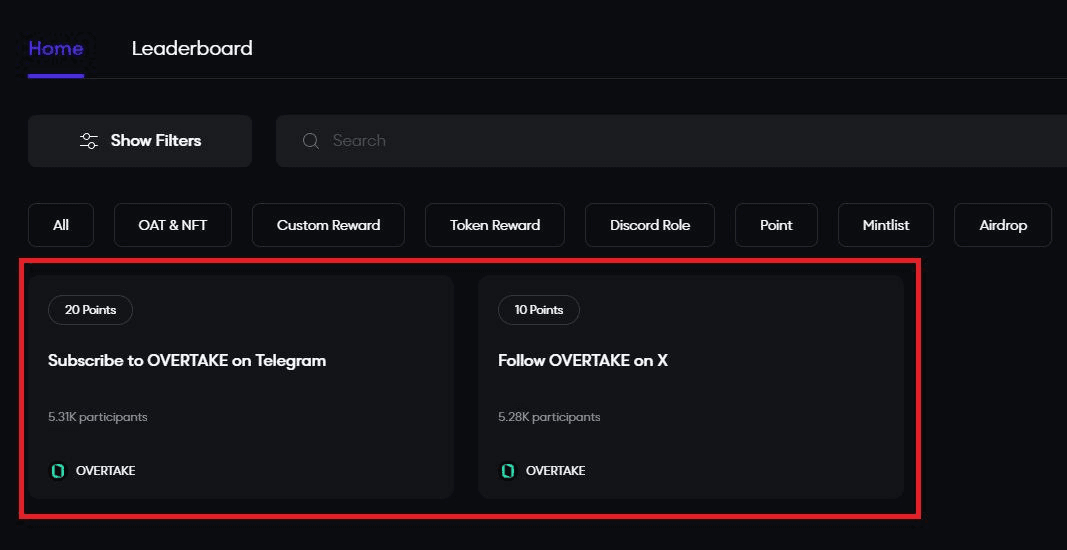Filter by Discord Role
This screenshot has height=550, width=1067.
point(650,225)
